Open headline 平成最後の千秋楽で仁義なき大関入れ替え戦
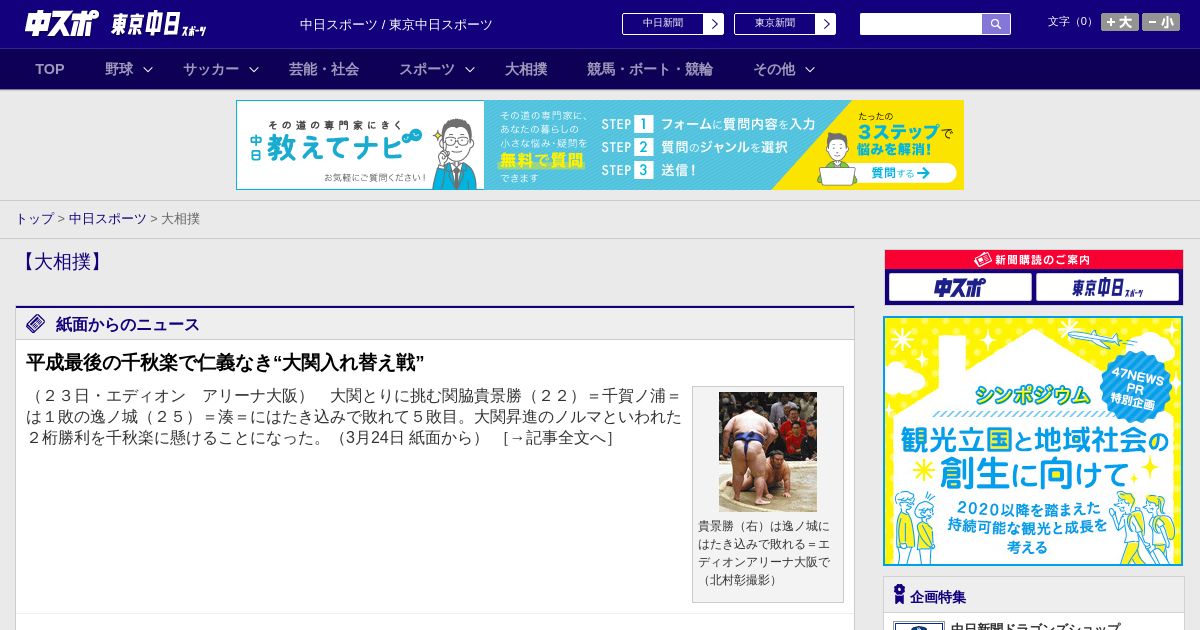Image resolution: width=1200 pixels, height=630 pixels. (x=225, y=362)
